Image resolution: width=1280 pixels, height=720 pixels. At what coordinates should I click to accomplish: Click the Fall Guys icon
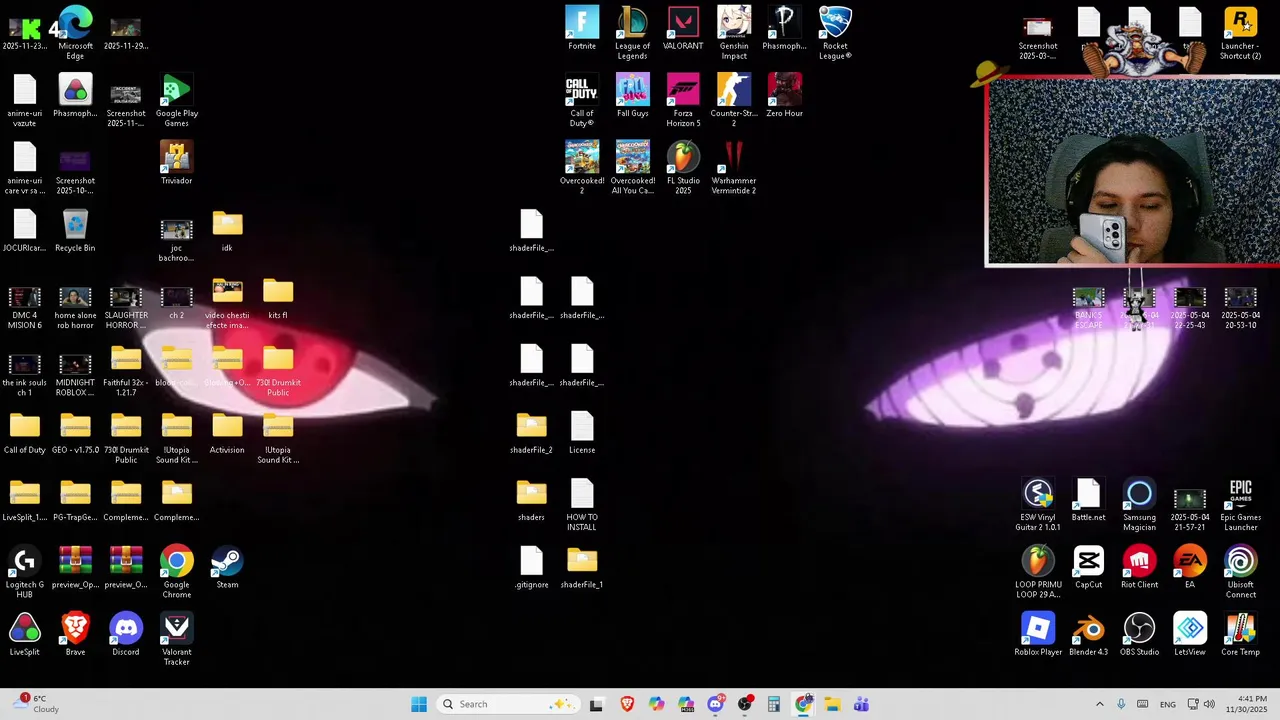pyautogui.click(x=632, y=95)
